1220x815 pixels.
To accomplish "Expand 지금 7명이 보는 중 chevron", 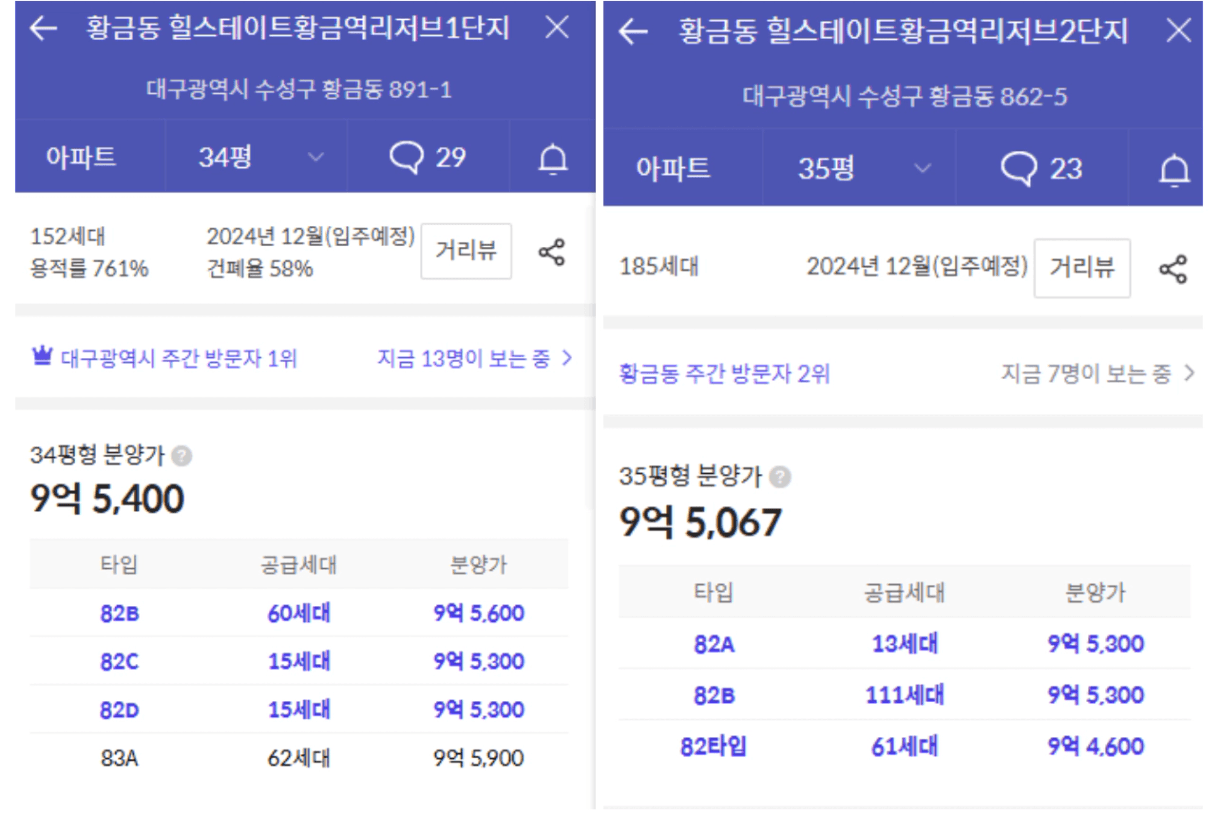I will click(x=1189, y=373).
